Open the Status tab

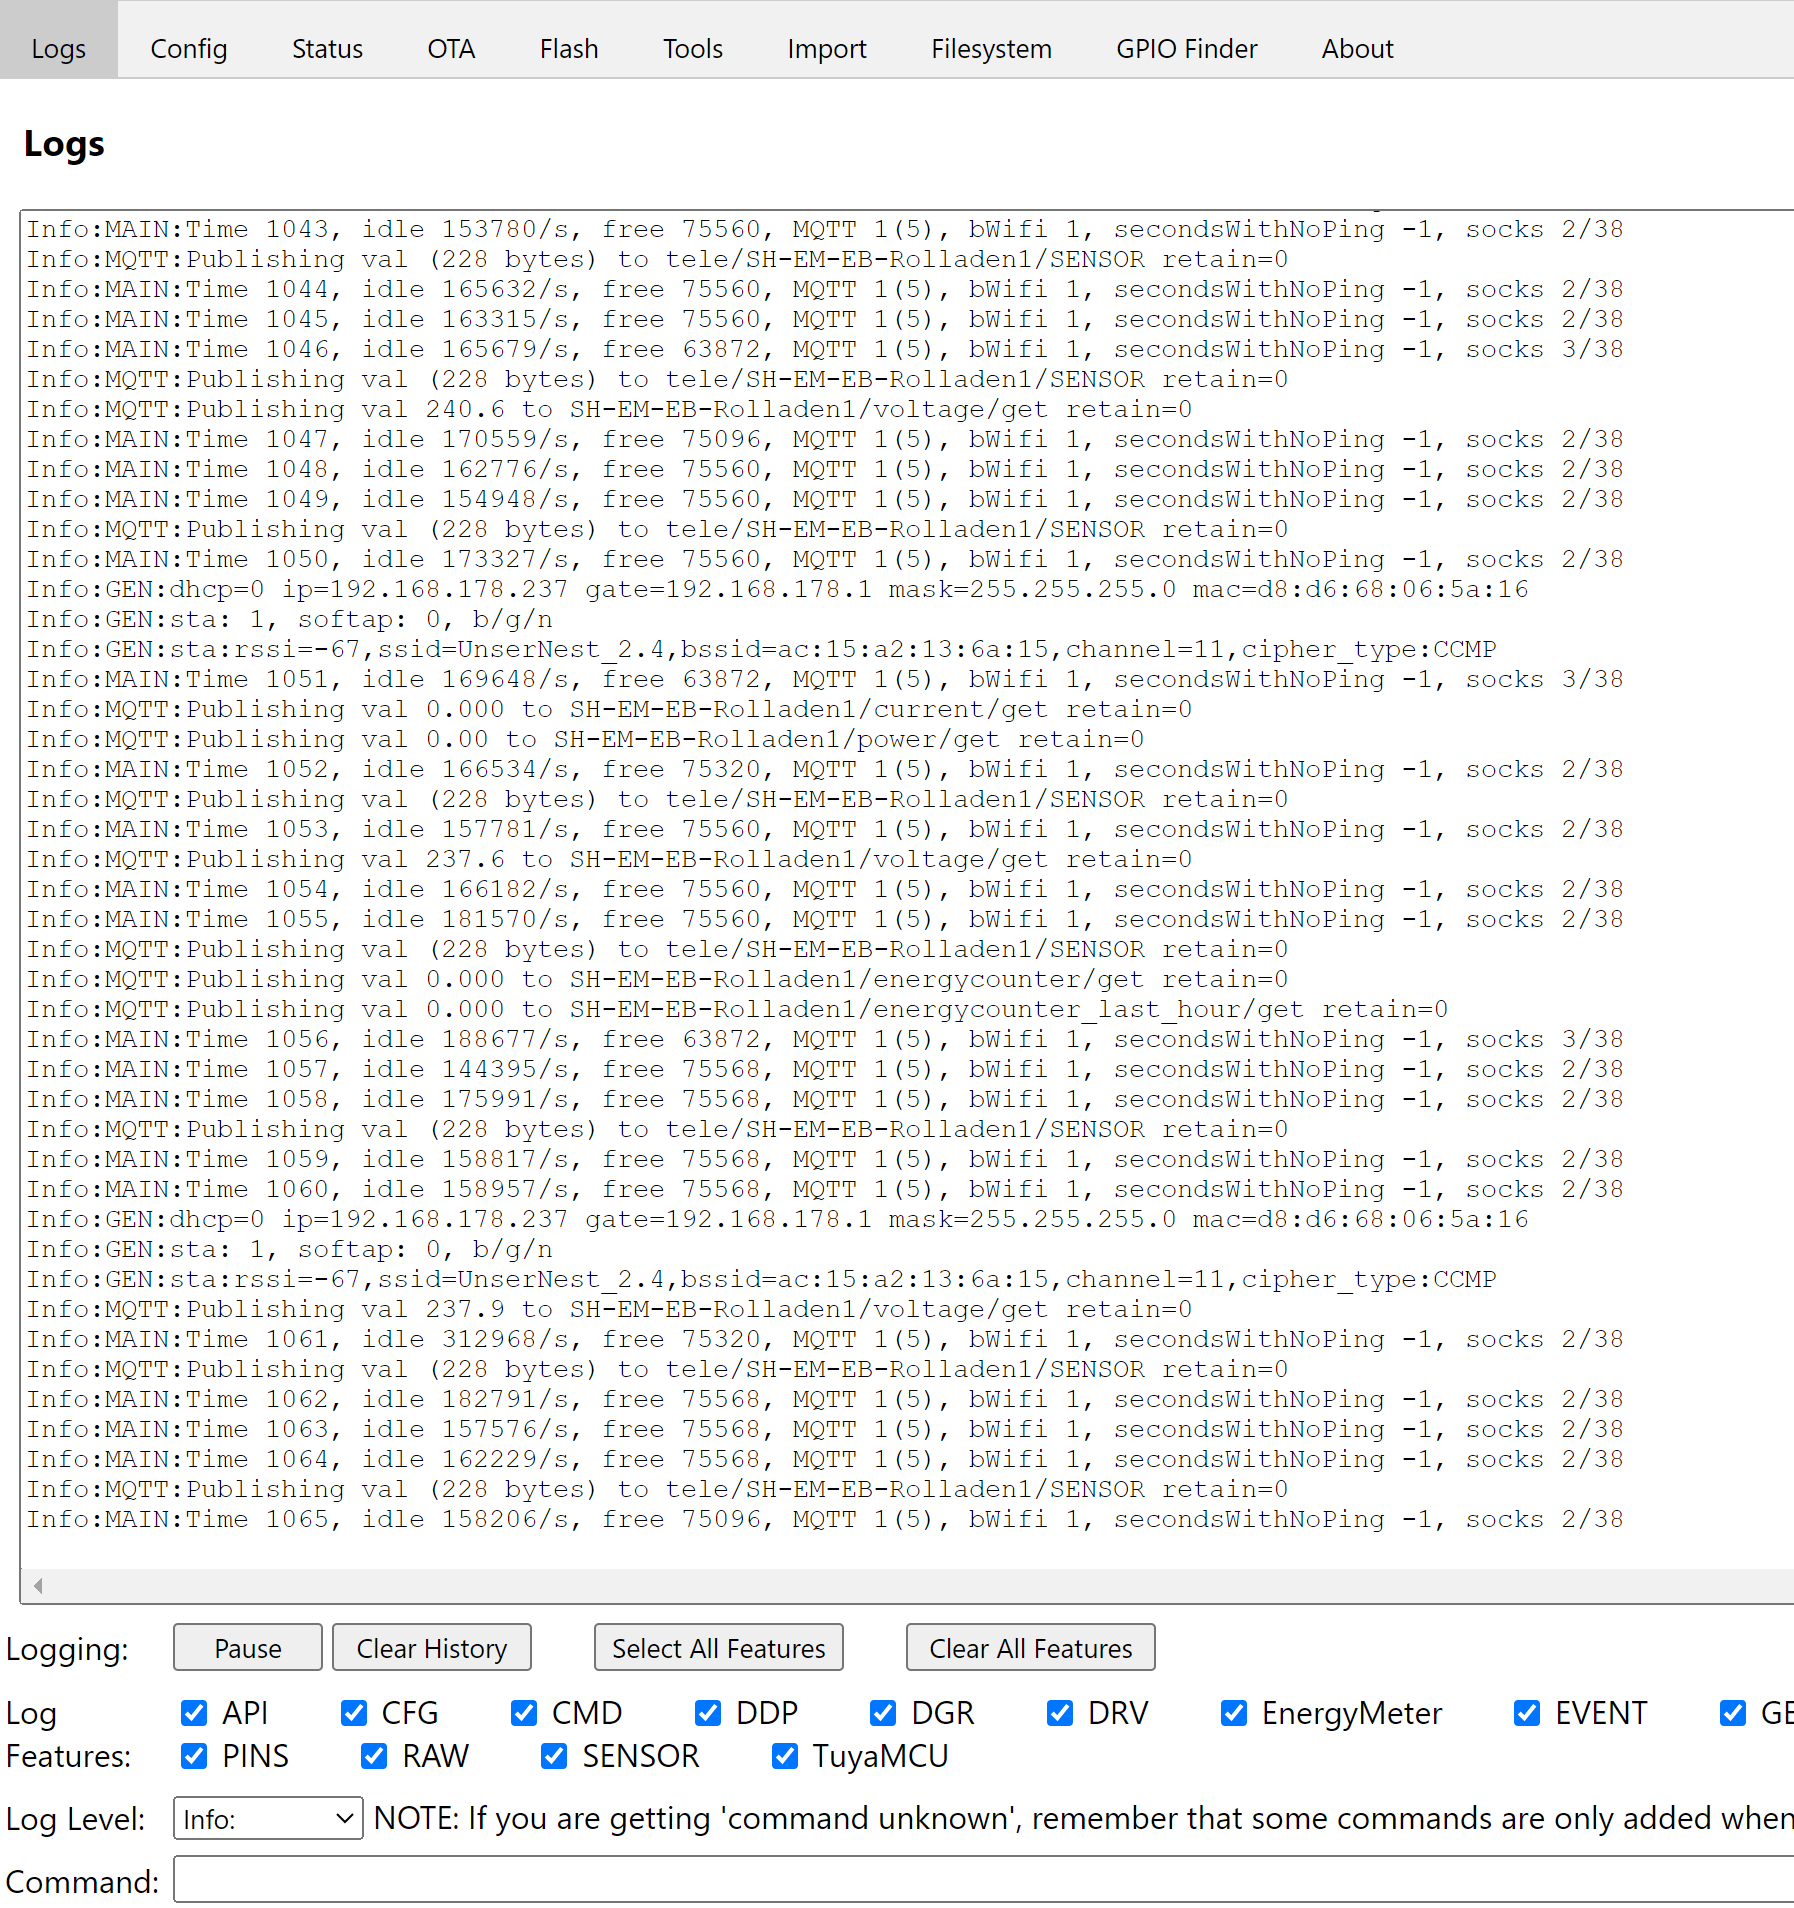point(327,48)
